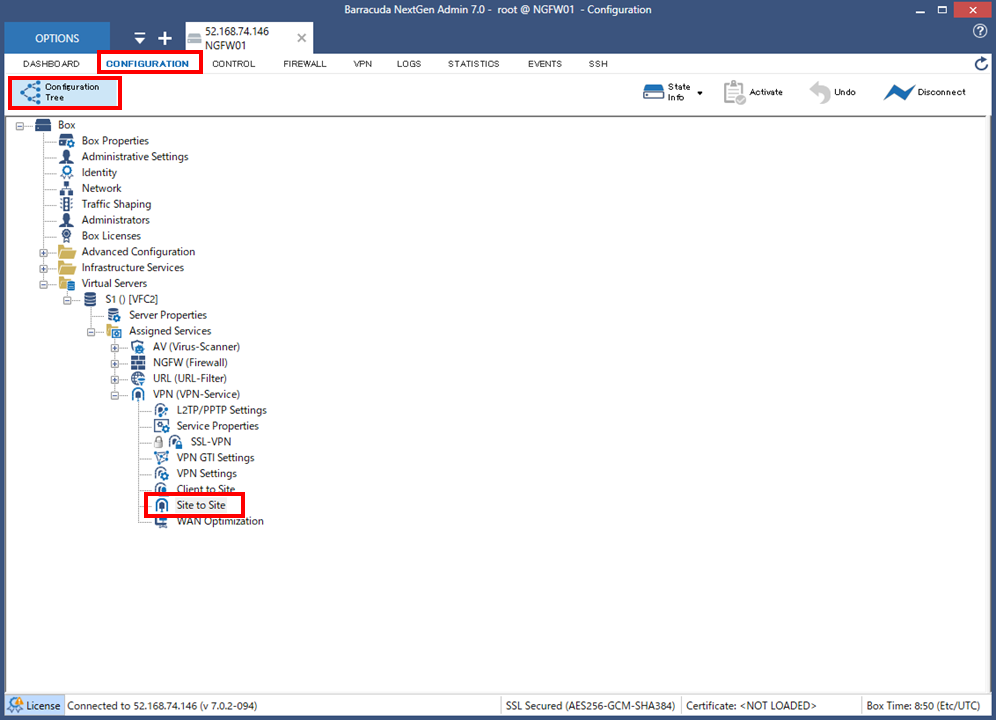The width and height of the screenshot is (996, 720).
Task: Select the WAN Optimization tree item
Action: 220,521
